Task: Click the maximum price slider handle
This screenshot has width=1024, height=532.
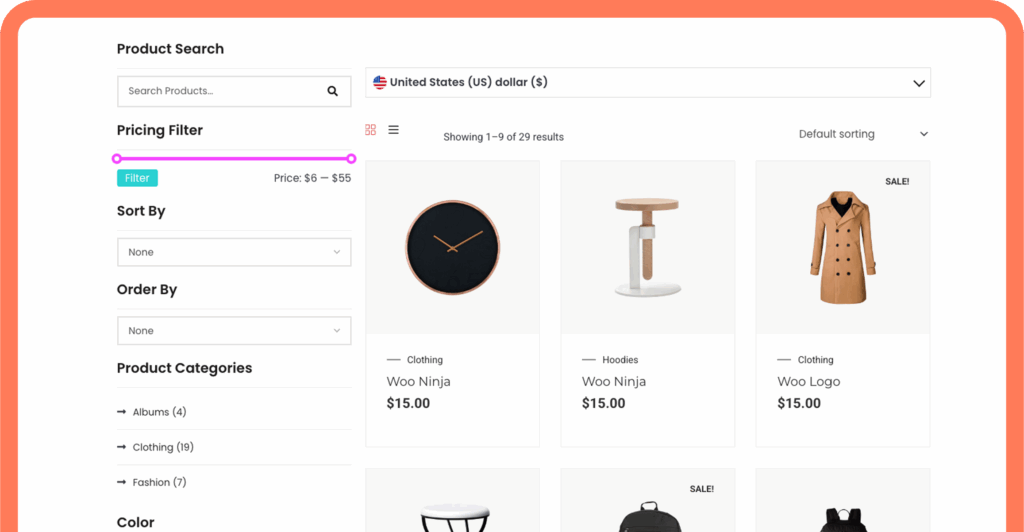Action: click(351, 158)
